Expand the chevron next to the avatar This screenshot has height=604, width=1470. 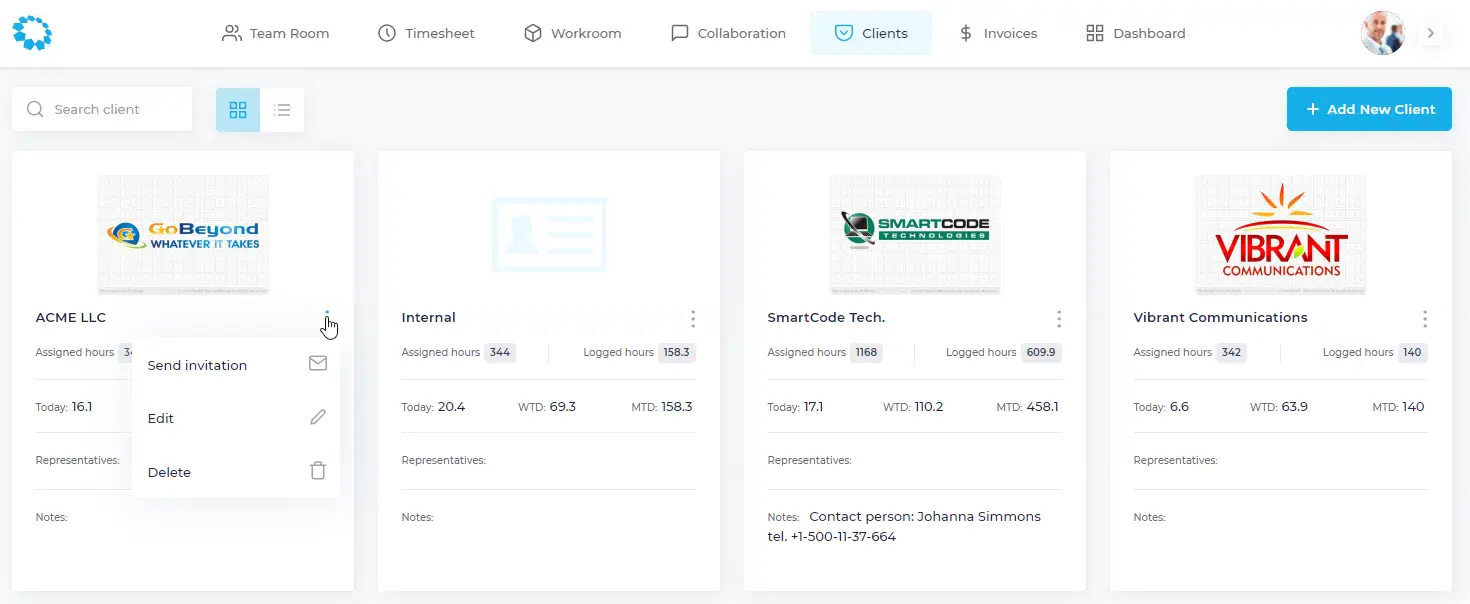[1431, 33]
